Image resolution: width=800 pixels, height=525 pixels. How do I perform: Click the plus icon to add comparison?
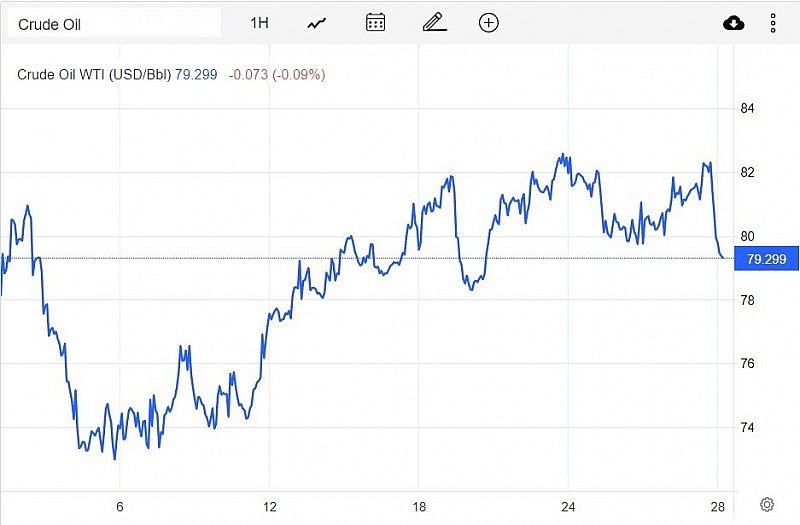489,22
